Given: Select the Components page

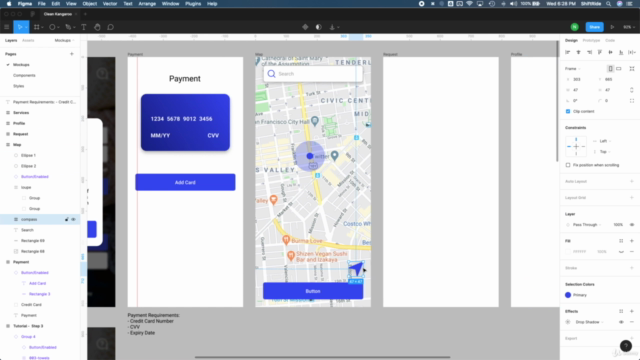Looking at the screenshot, I should tap(24, 76).
